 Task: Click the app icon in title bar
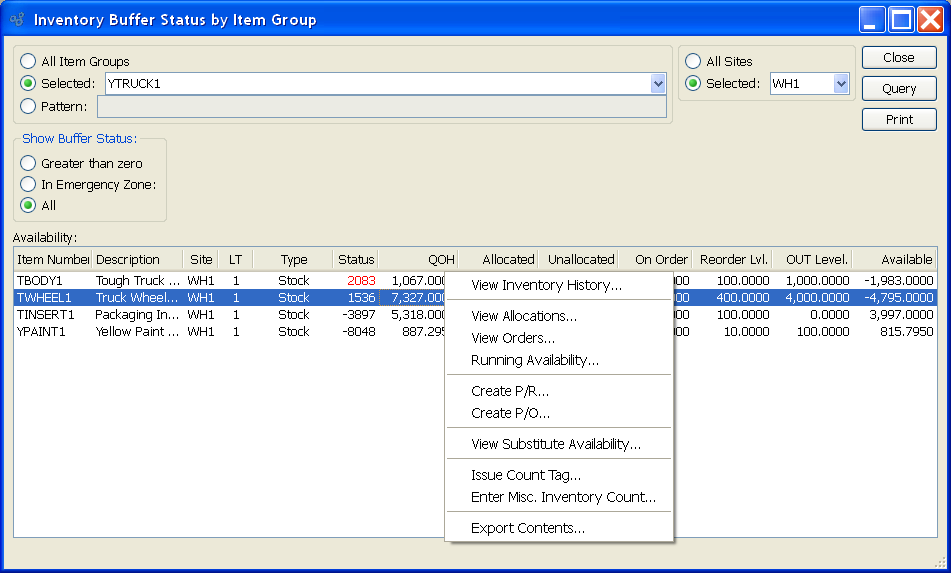16,19
